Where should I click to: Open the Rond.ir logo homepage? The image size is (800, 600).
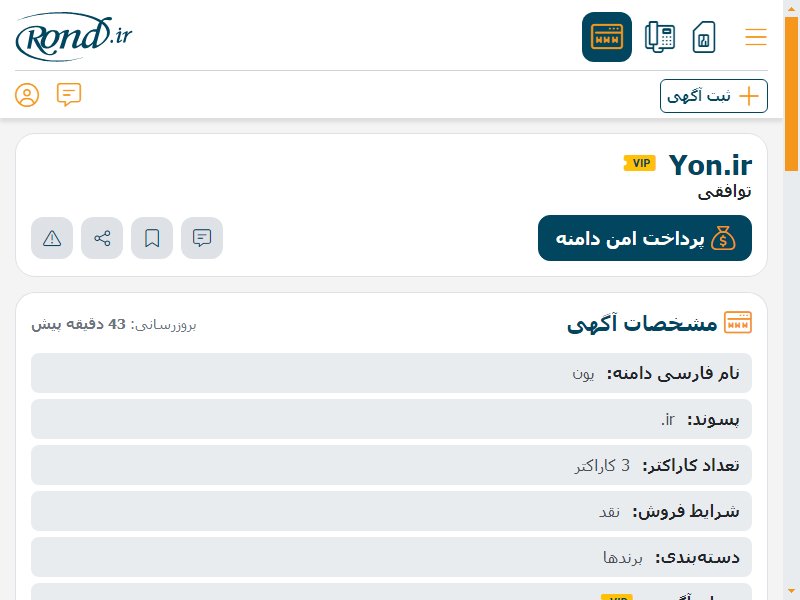point(73,37)
